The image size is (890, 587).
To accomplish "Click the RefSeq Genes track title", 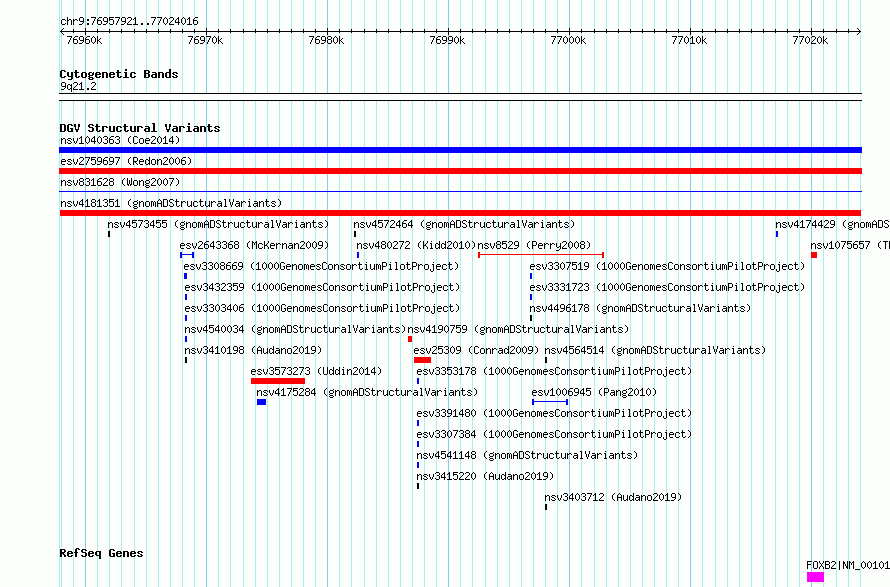I will click(x=101, y=554).
